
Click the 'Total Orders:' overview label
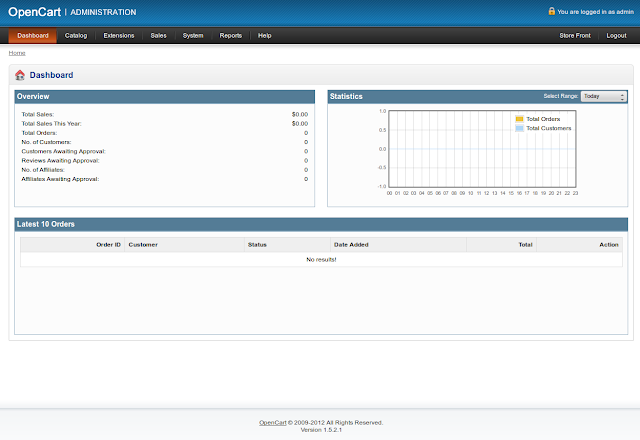39,133
